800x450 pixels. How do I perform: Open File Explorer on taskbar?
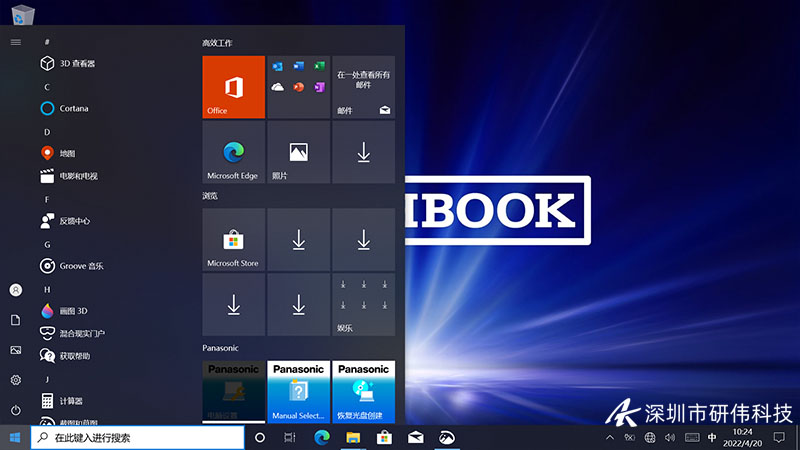tap(353, 438)
